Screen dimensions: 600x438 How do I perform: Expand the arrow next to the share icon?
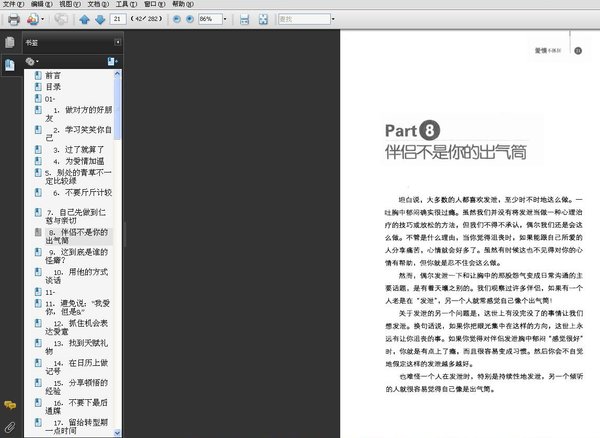point(42,19)
